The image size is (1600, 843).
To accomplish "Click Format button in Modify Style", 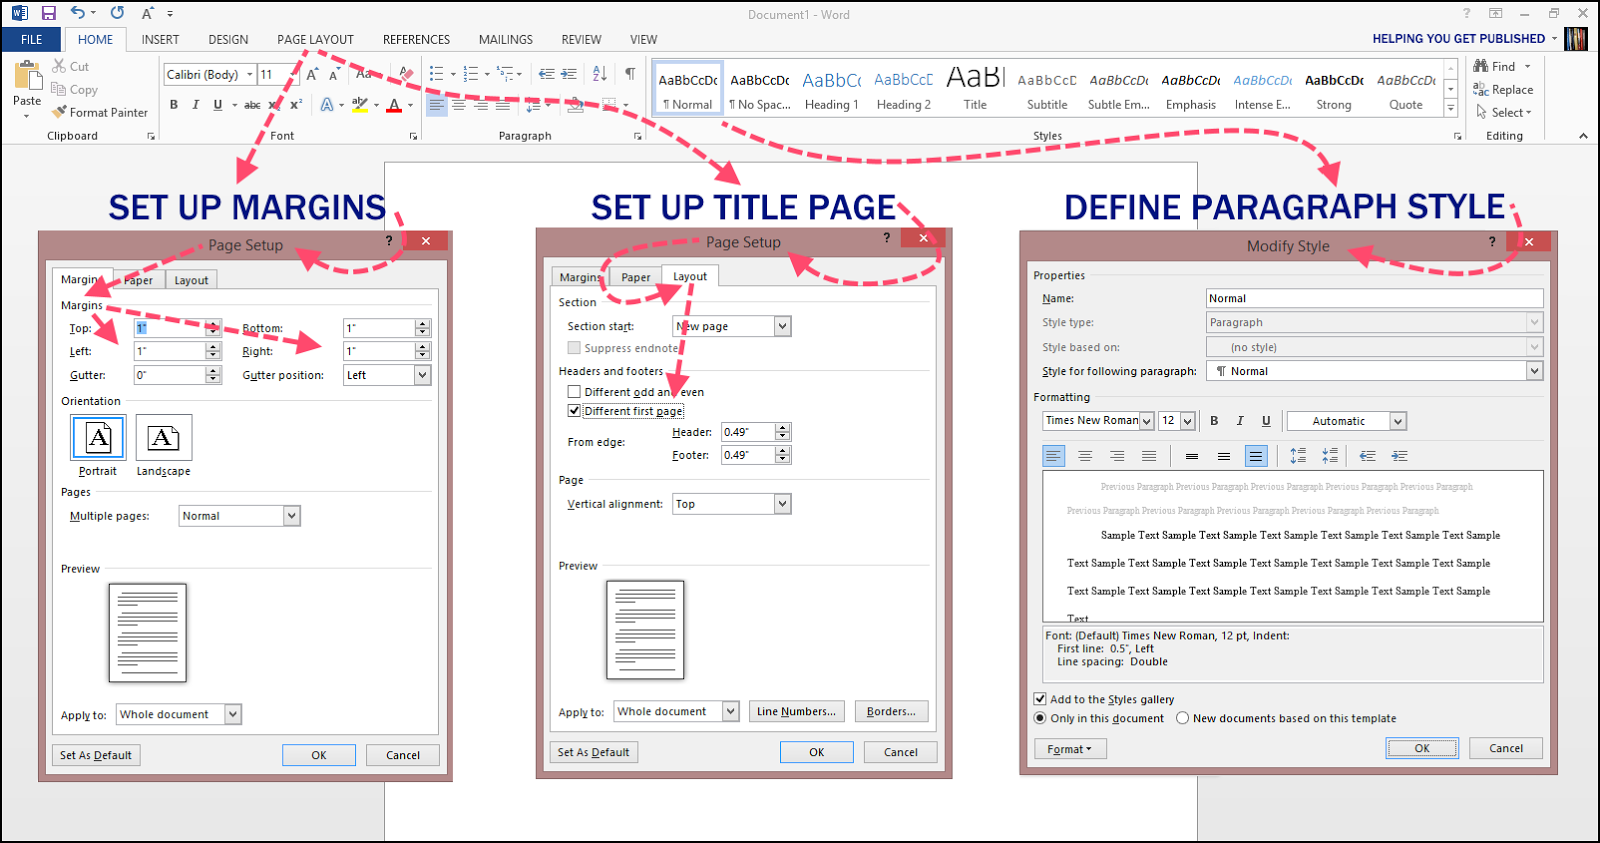I will tap(1070, 749).
